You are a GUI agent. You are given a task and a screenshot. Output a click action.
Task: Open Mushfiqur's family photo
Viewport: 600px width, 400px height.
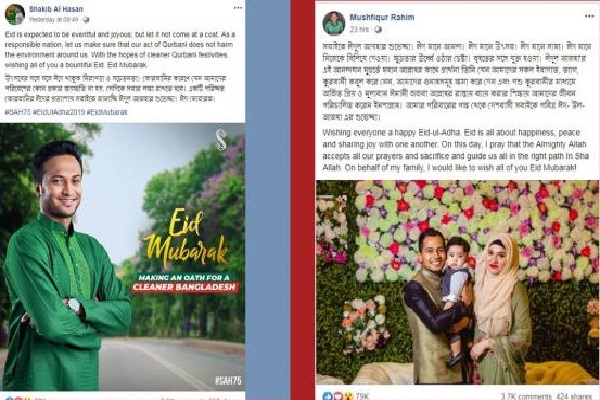[x=457, y=282]
